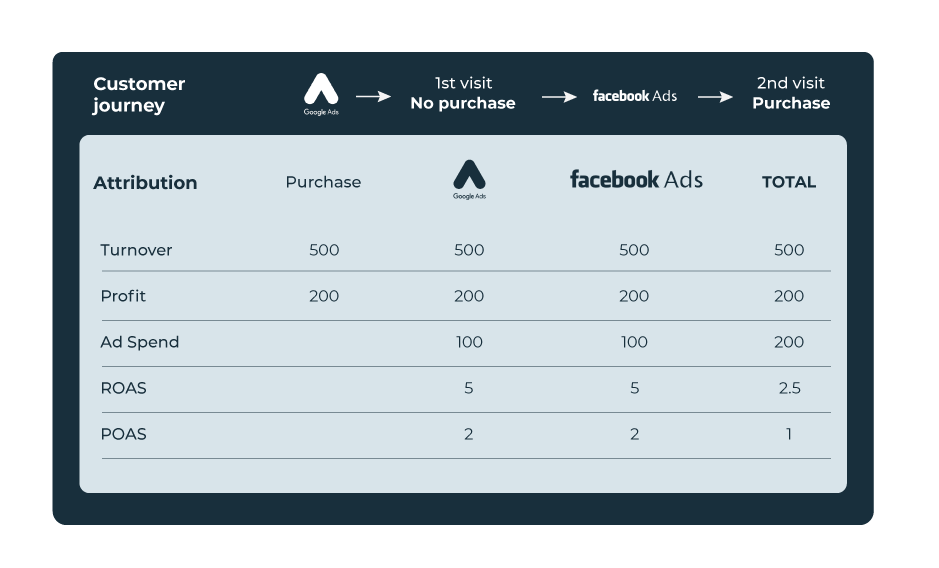Select the Customer journey heading

coord(139,94)
